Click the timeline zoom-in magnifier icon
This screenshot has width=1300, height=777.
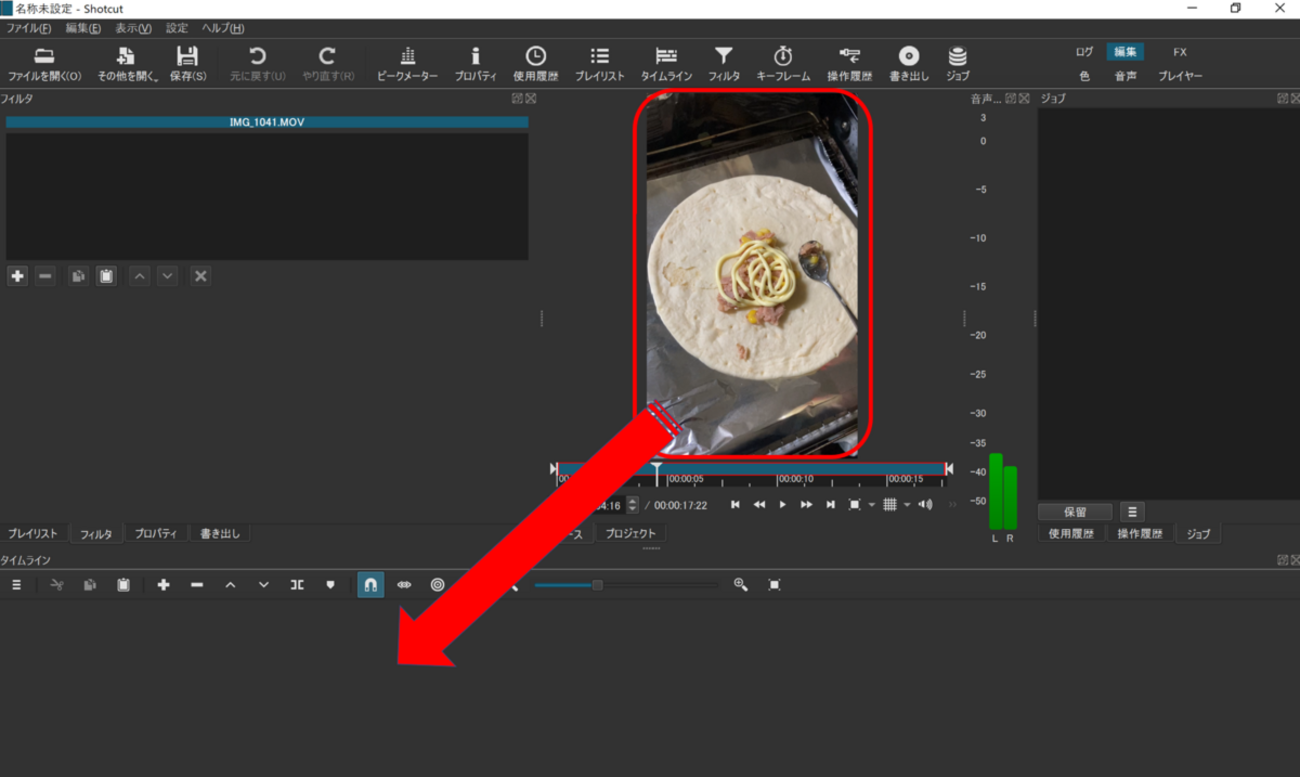coord(741,585)
